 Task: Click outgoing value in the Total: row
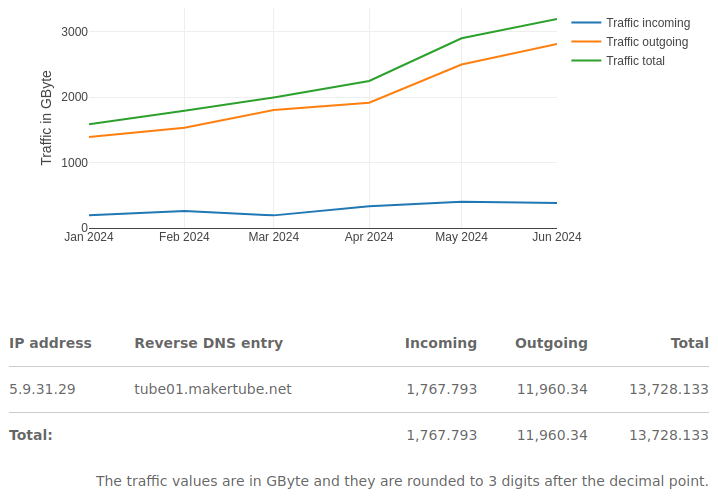click(552, 435)
